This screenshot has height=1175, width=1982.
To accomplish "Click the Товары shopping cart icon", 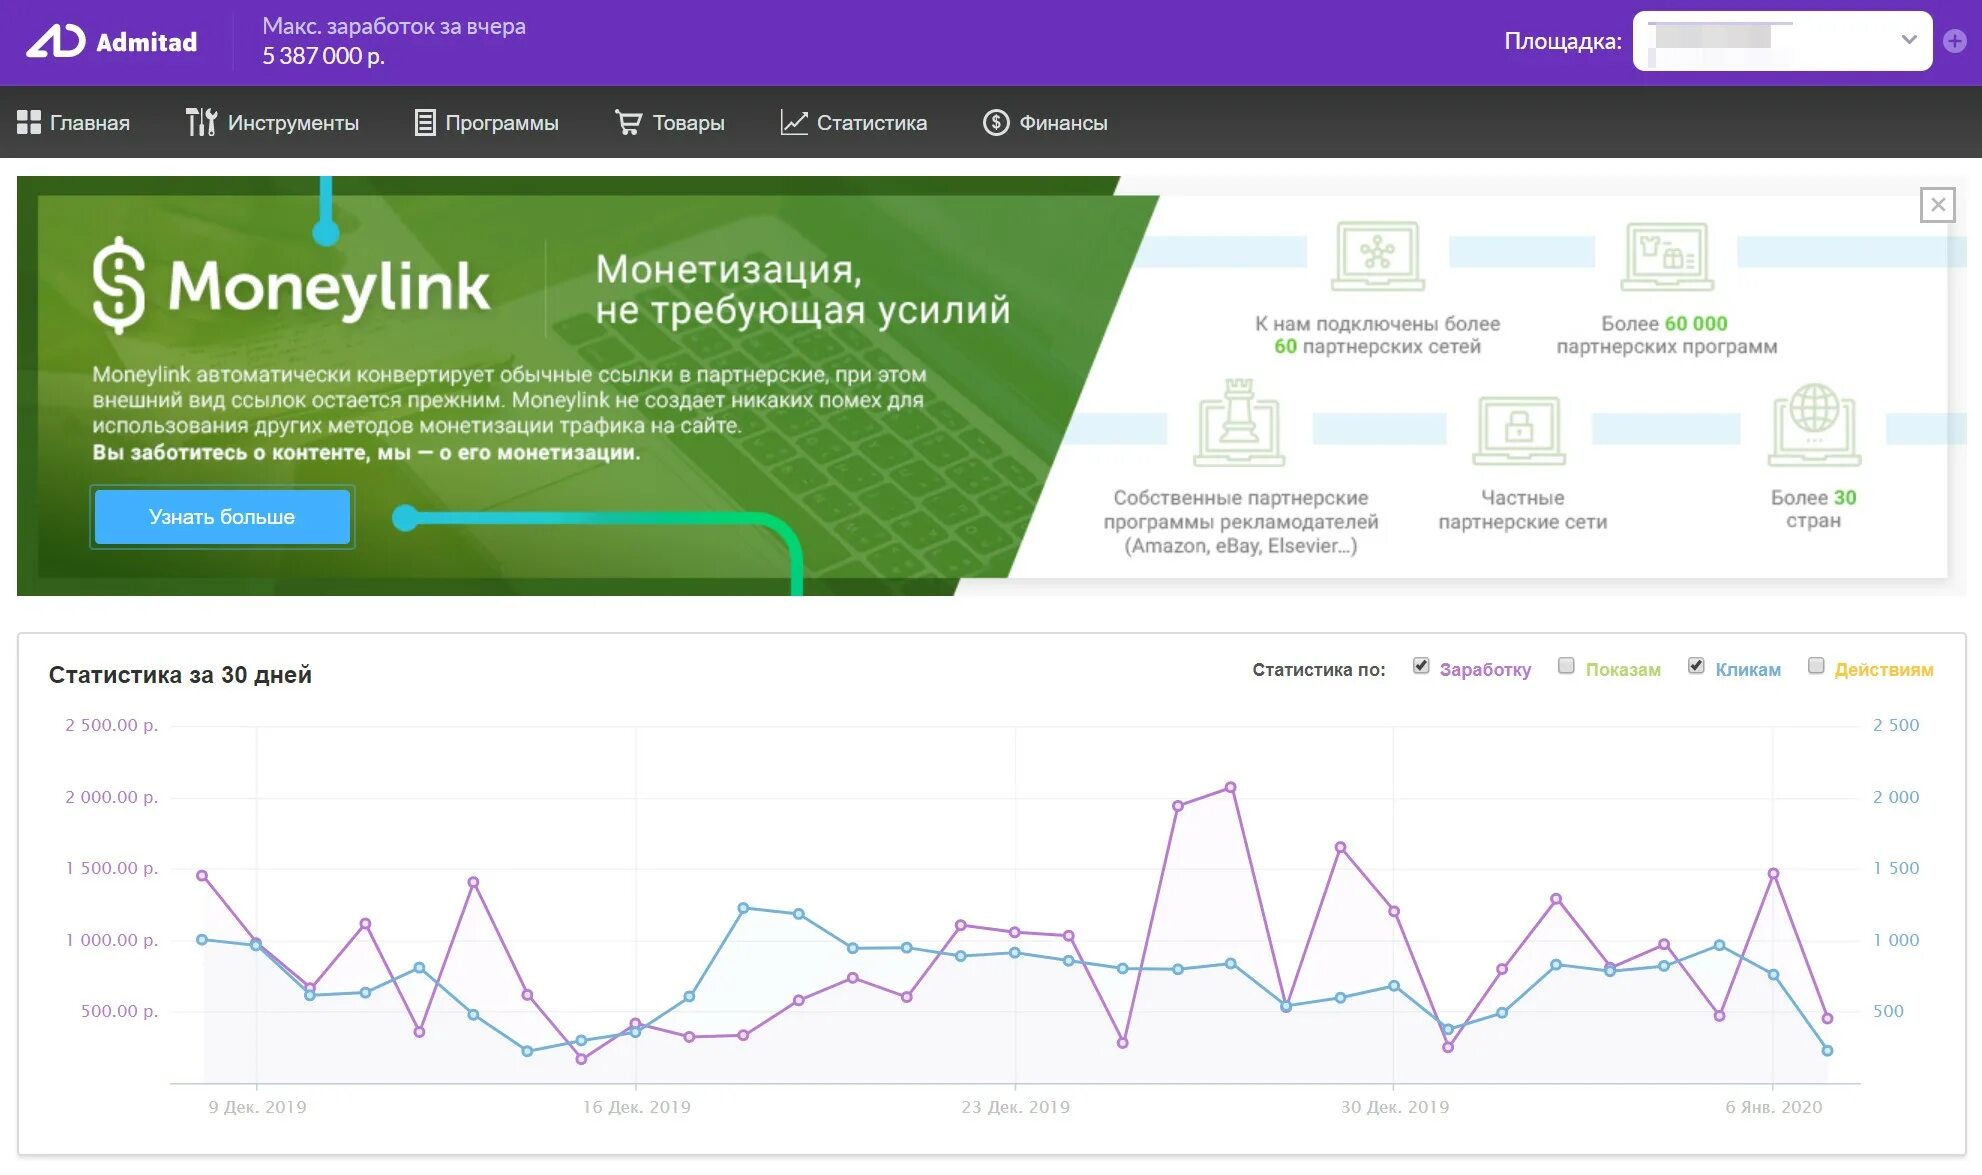I will 628,122.
